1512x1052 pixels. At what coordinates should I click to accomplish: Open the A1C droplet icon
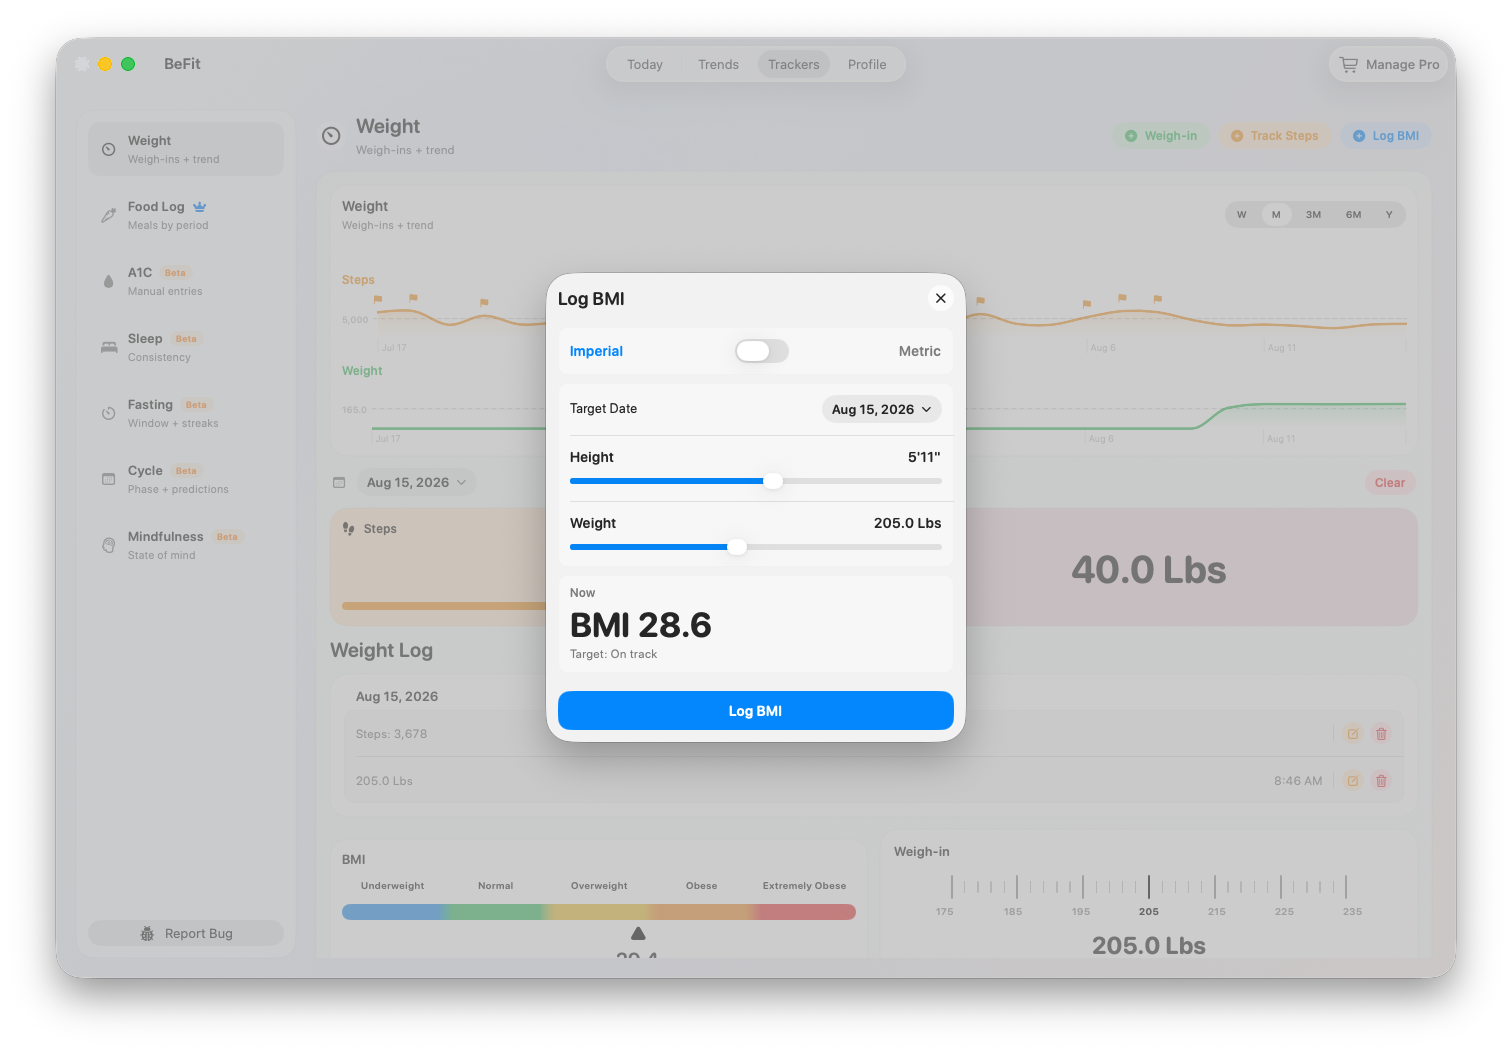[x=109, y=281]
